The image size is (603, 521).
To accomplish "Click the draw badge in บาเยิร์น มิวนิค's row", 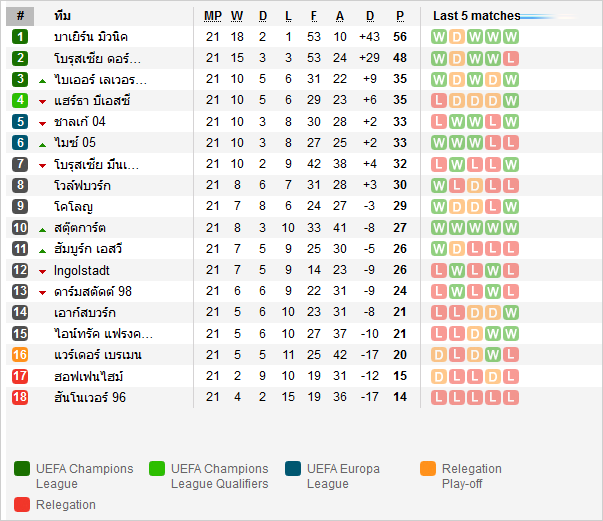I will [458, 37].
